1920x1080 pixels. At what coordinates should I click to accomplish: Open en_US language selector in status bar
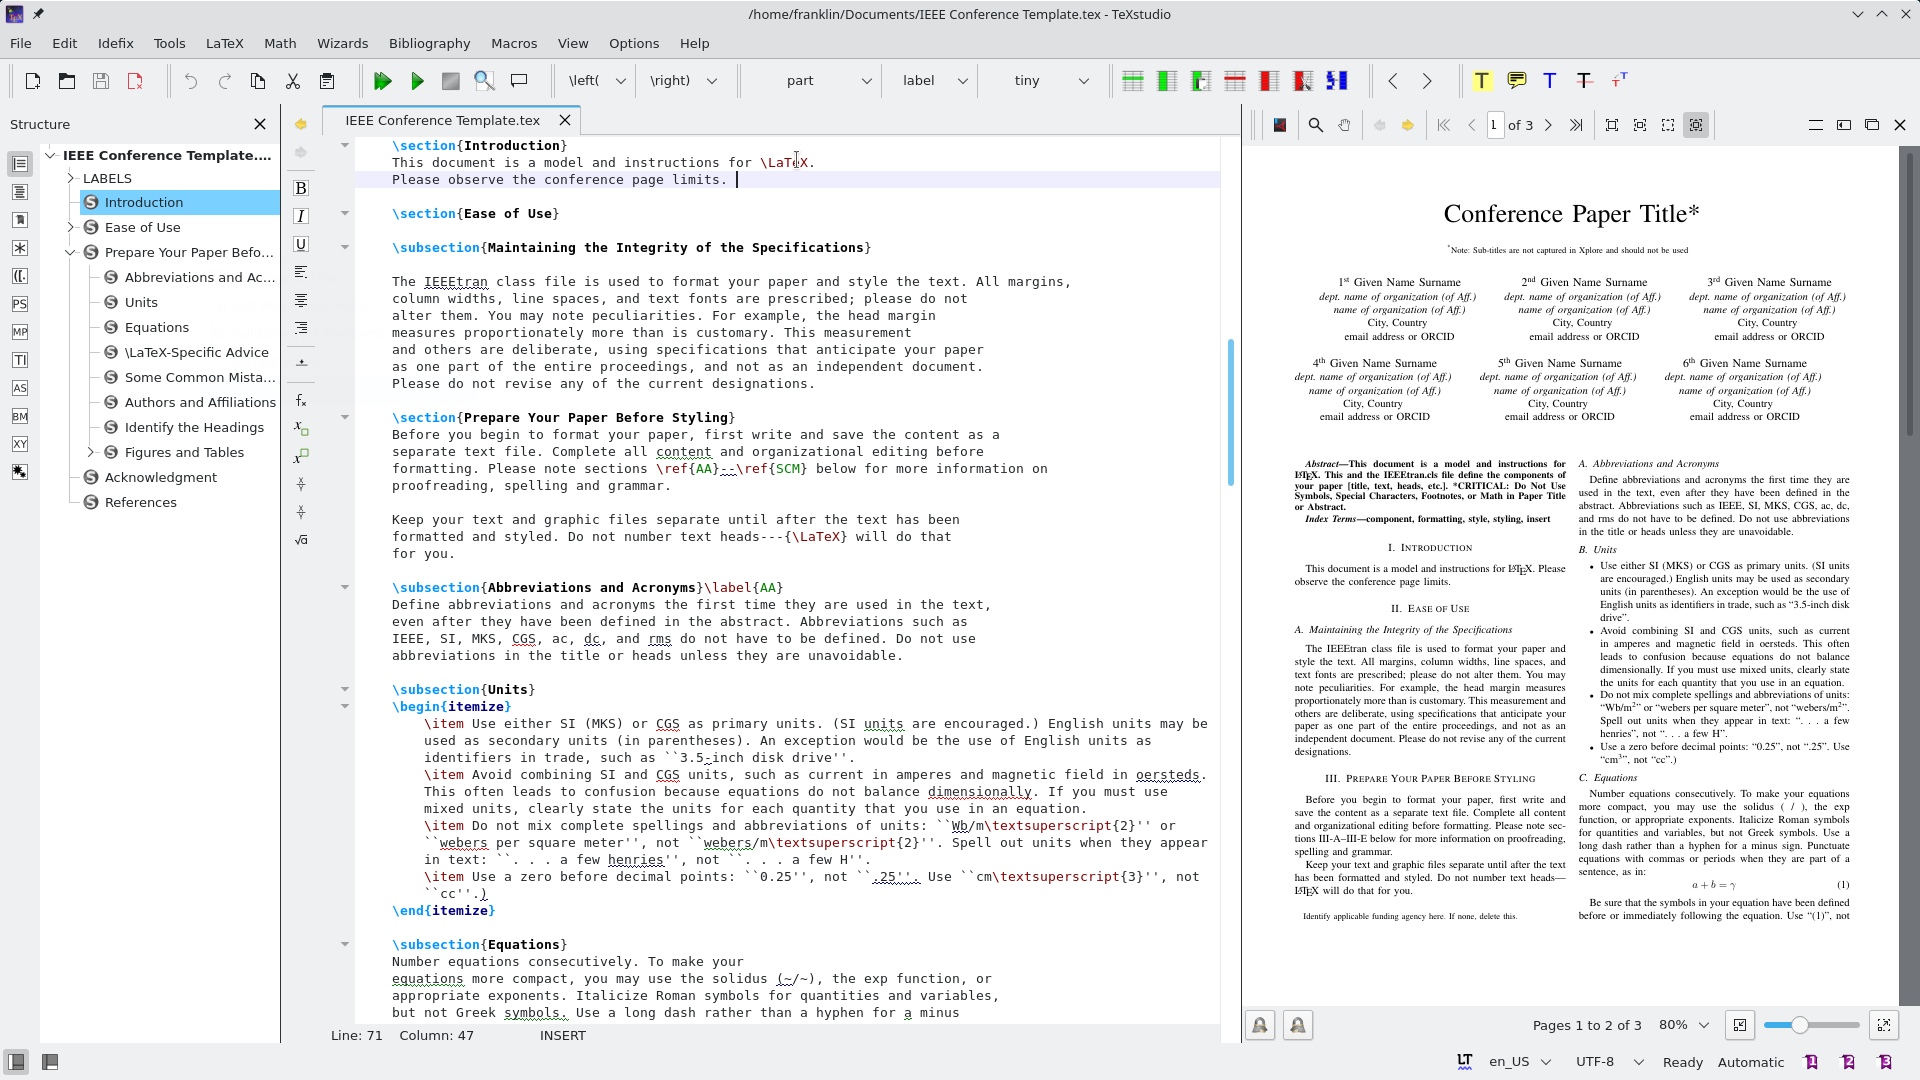coord(1519,1062)
